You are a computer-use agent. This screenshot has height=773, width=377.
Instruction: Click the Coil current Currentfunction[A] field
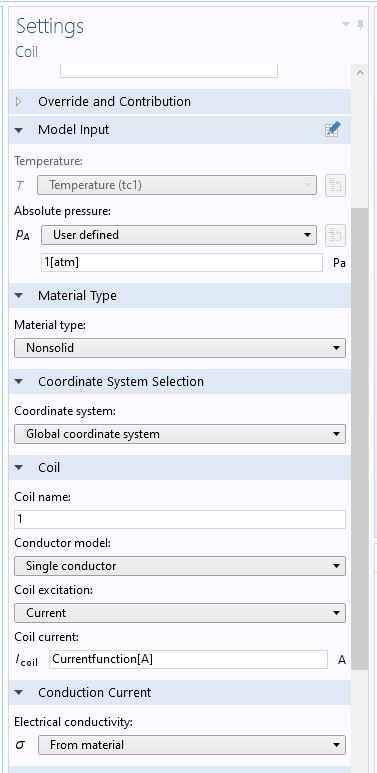(x=188, y=660)
